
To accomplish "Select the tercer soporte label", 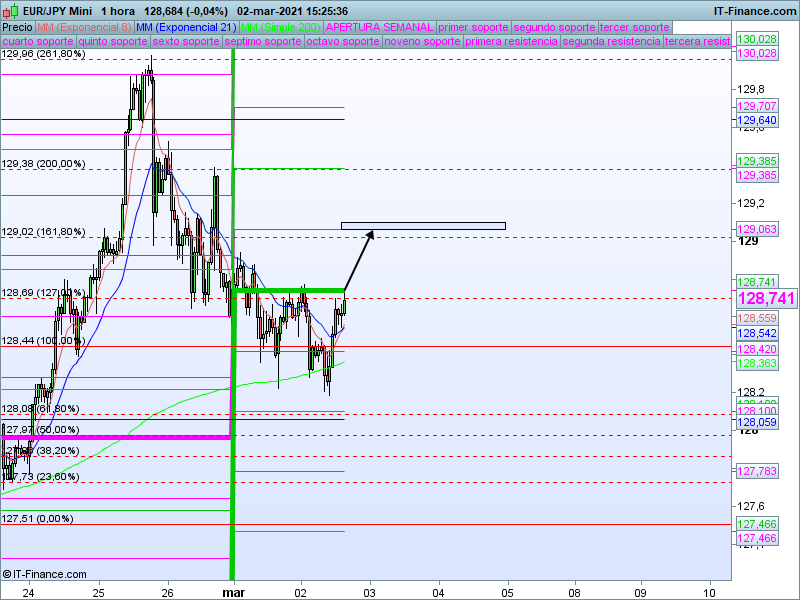I will click(x=635, y=28).
